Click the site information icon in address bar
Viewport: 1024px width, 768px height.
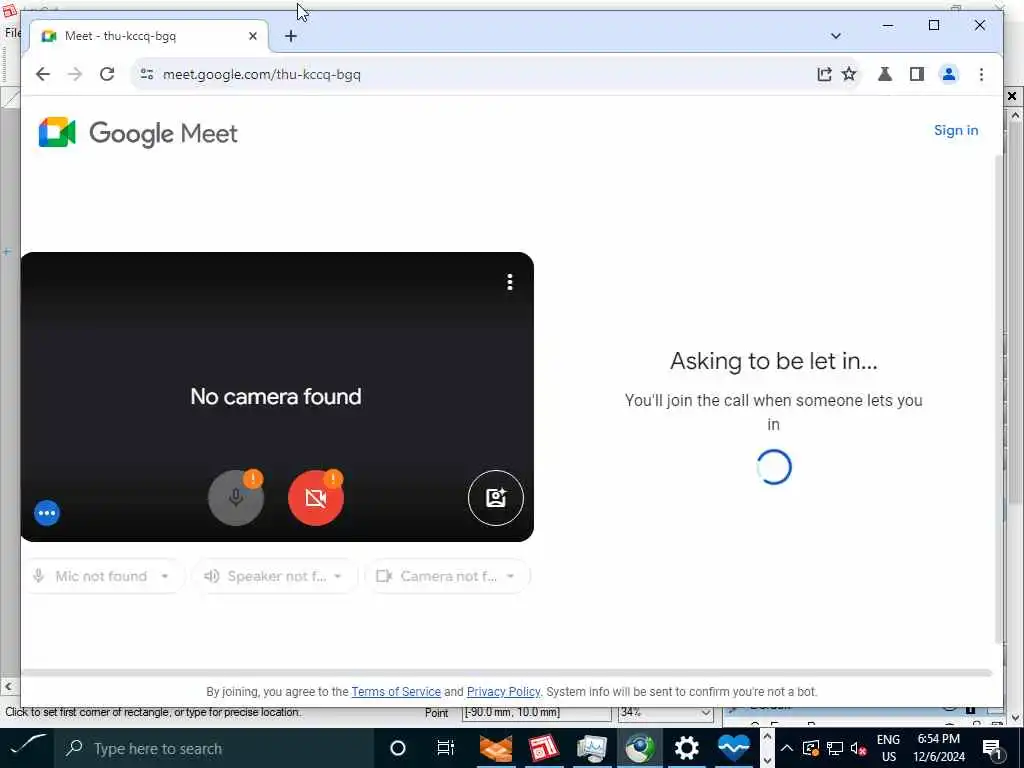(x=147, y=74)
